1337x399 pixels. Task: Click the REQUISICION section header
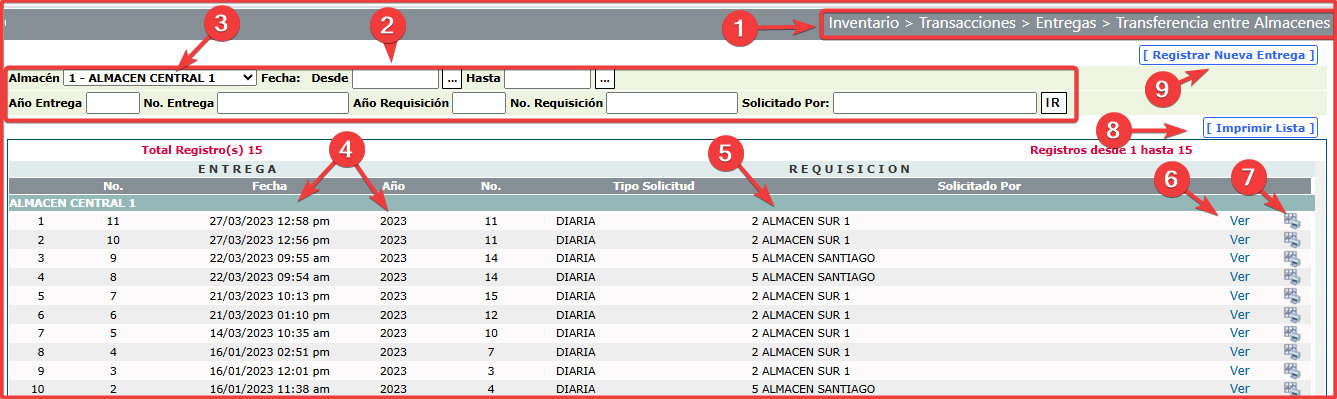click(850, 169)
